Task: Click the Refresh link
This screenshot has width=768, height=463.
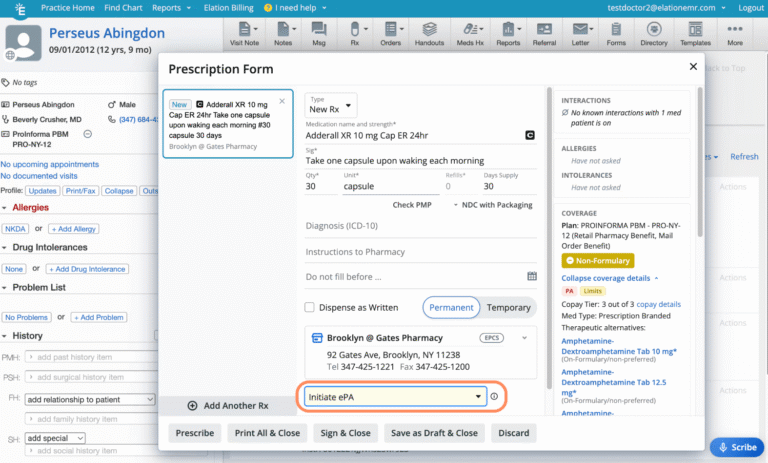Action: [x=744, y=156]
